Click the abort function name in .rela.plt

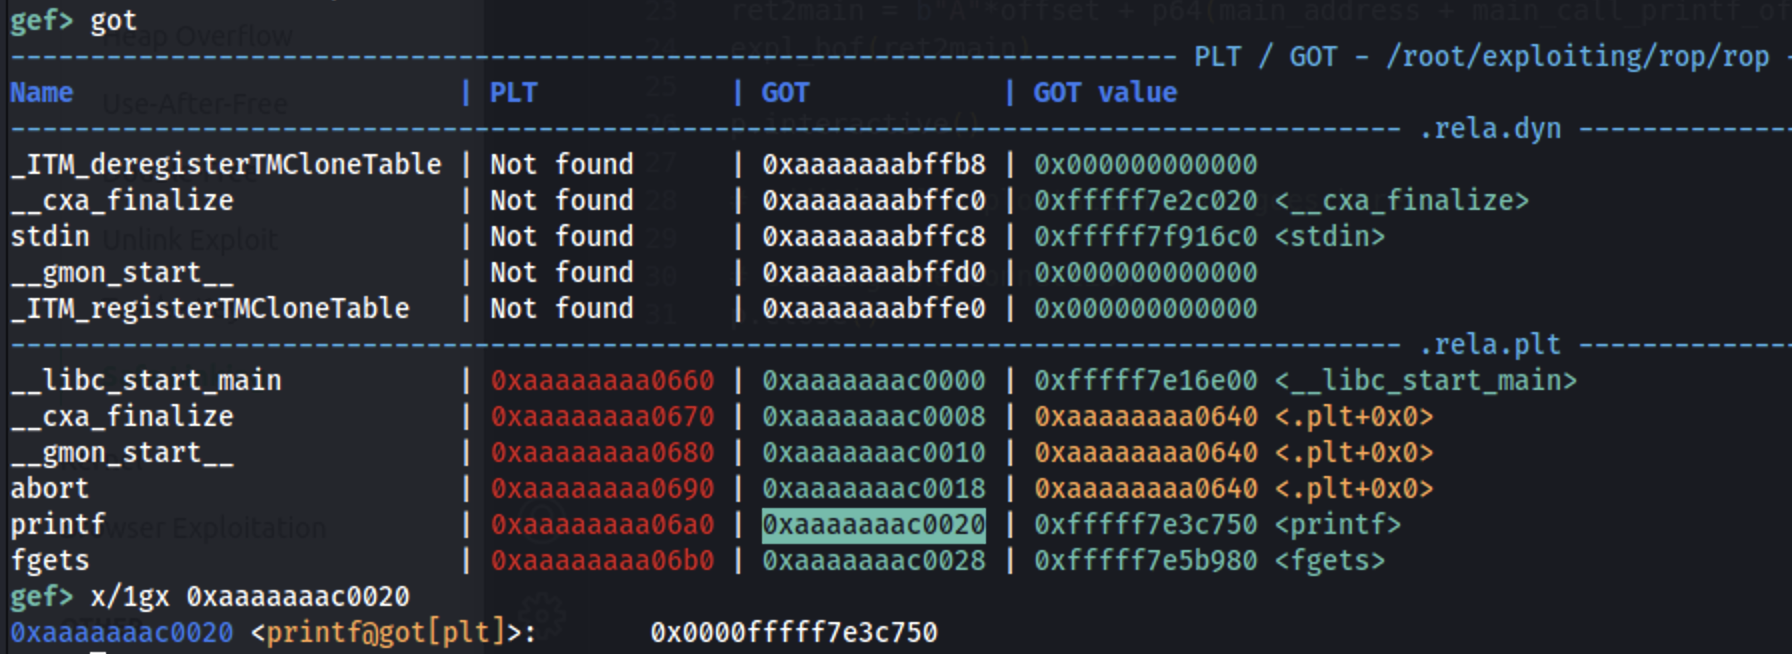(50, 489)
